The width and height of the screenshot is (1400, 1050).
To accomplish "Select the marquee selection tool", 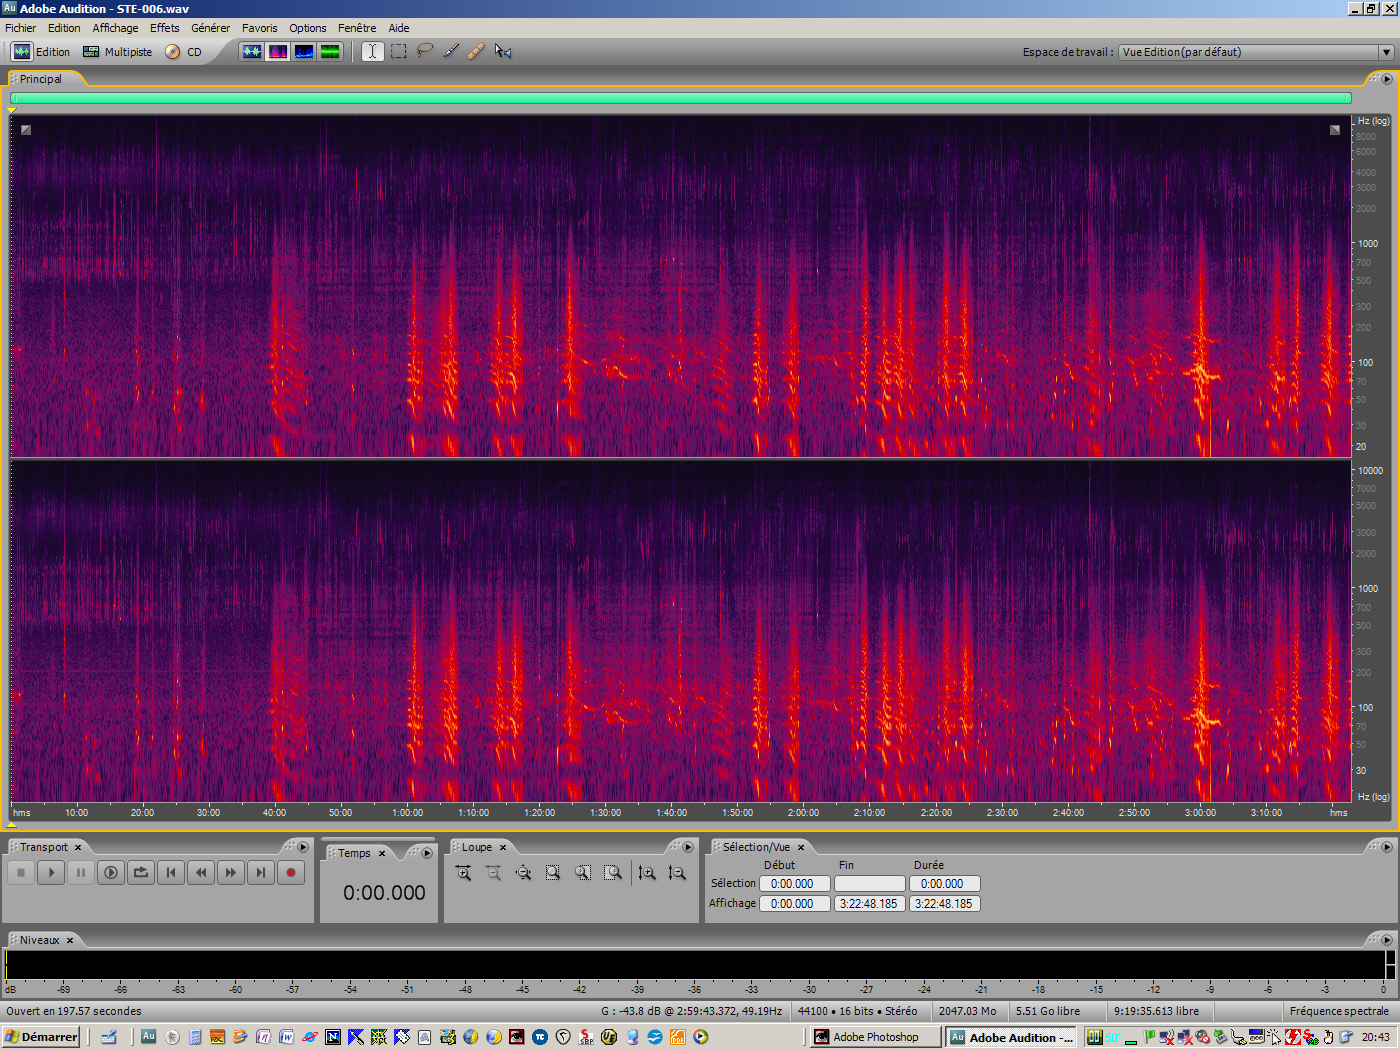I will 397,51.
